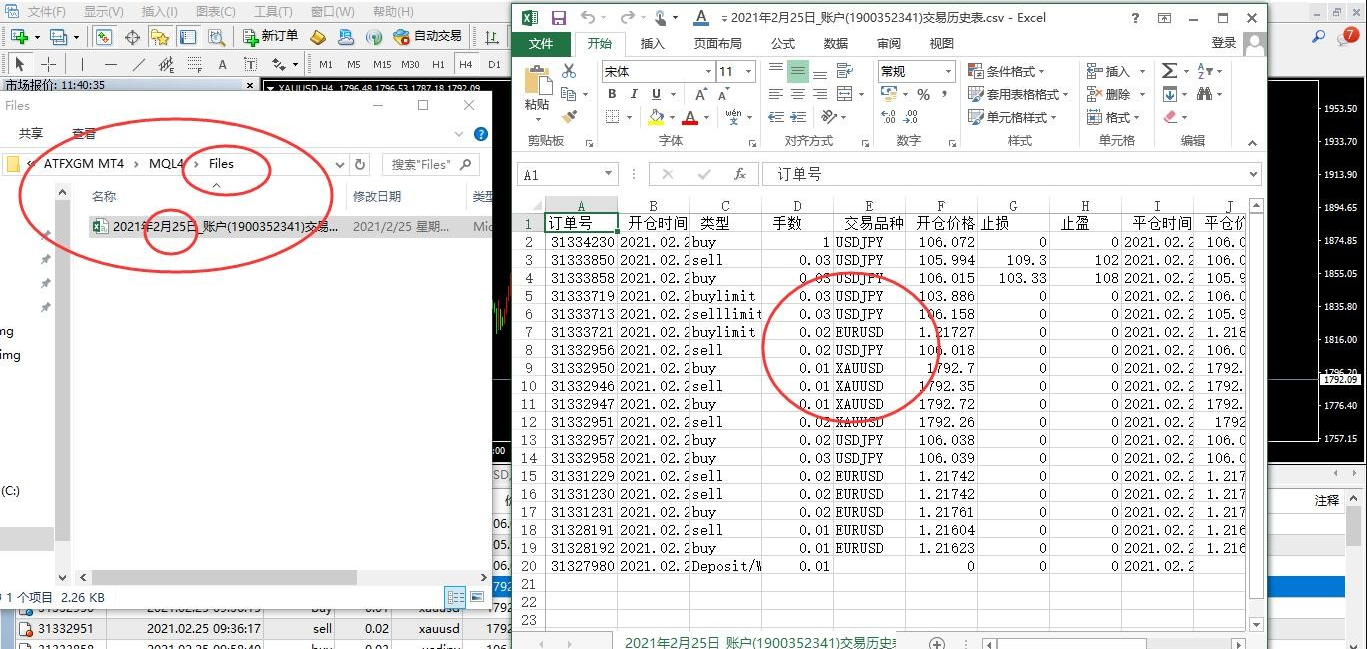The image size is (1367, 649).
Task: Toggle italic formatting in Excel
Action: tap(633, 94)
